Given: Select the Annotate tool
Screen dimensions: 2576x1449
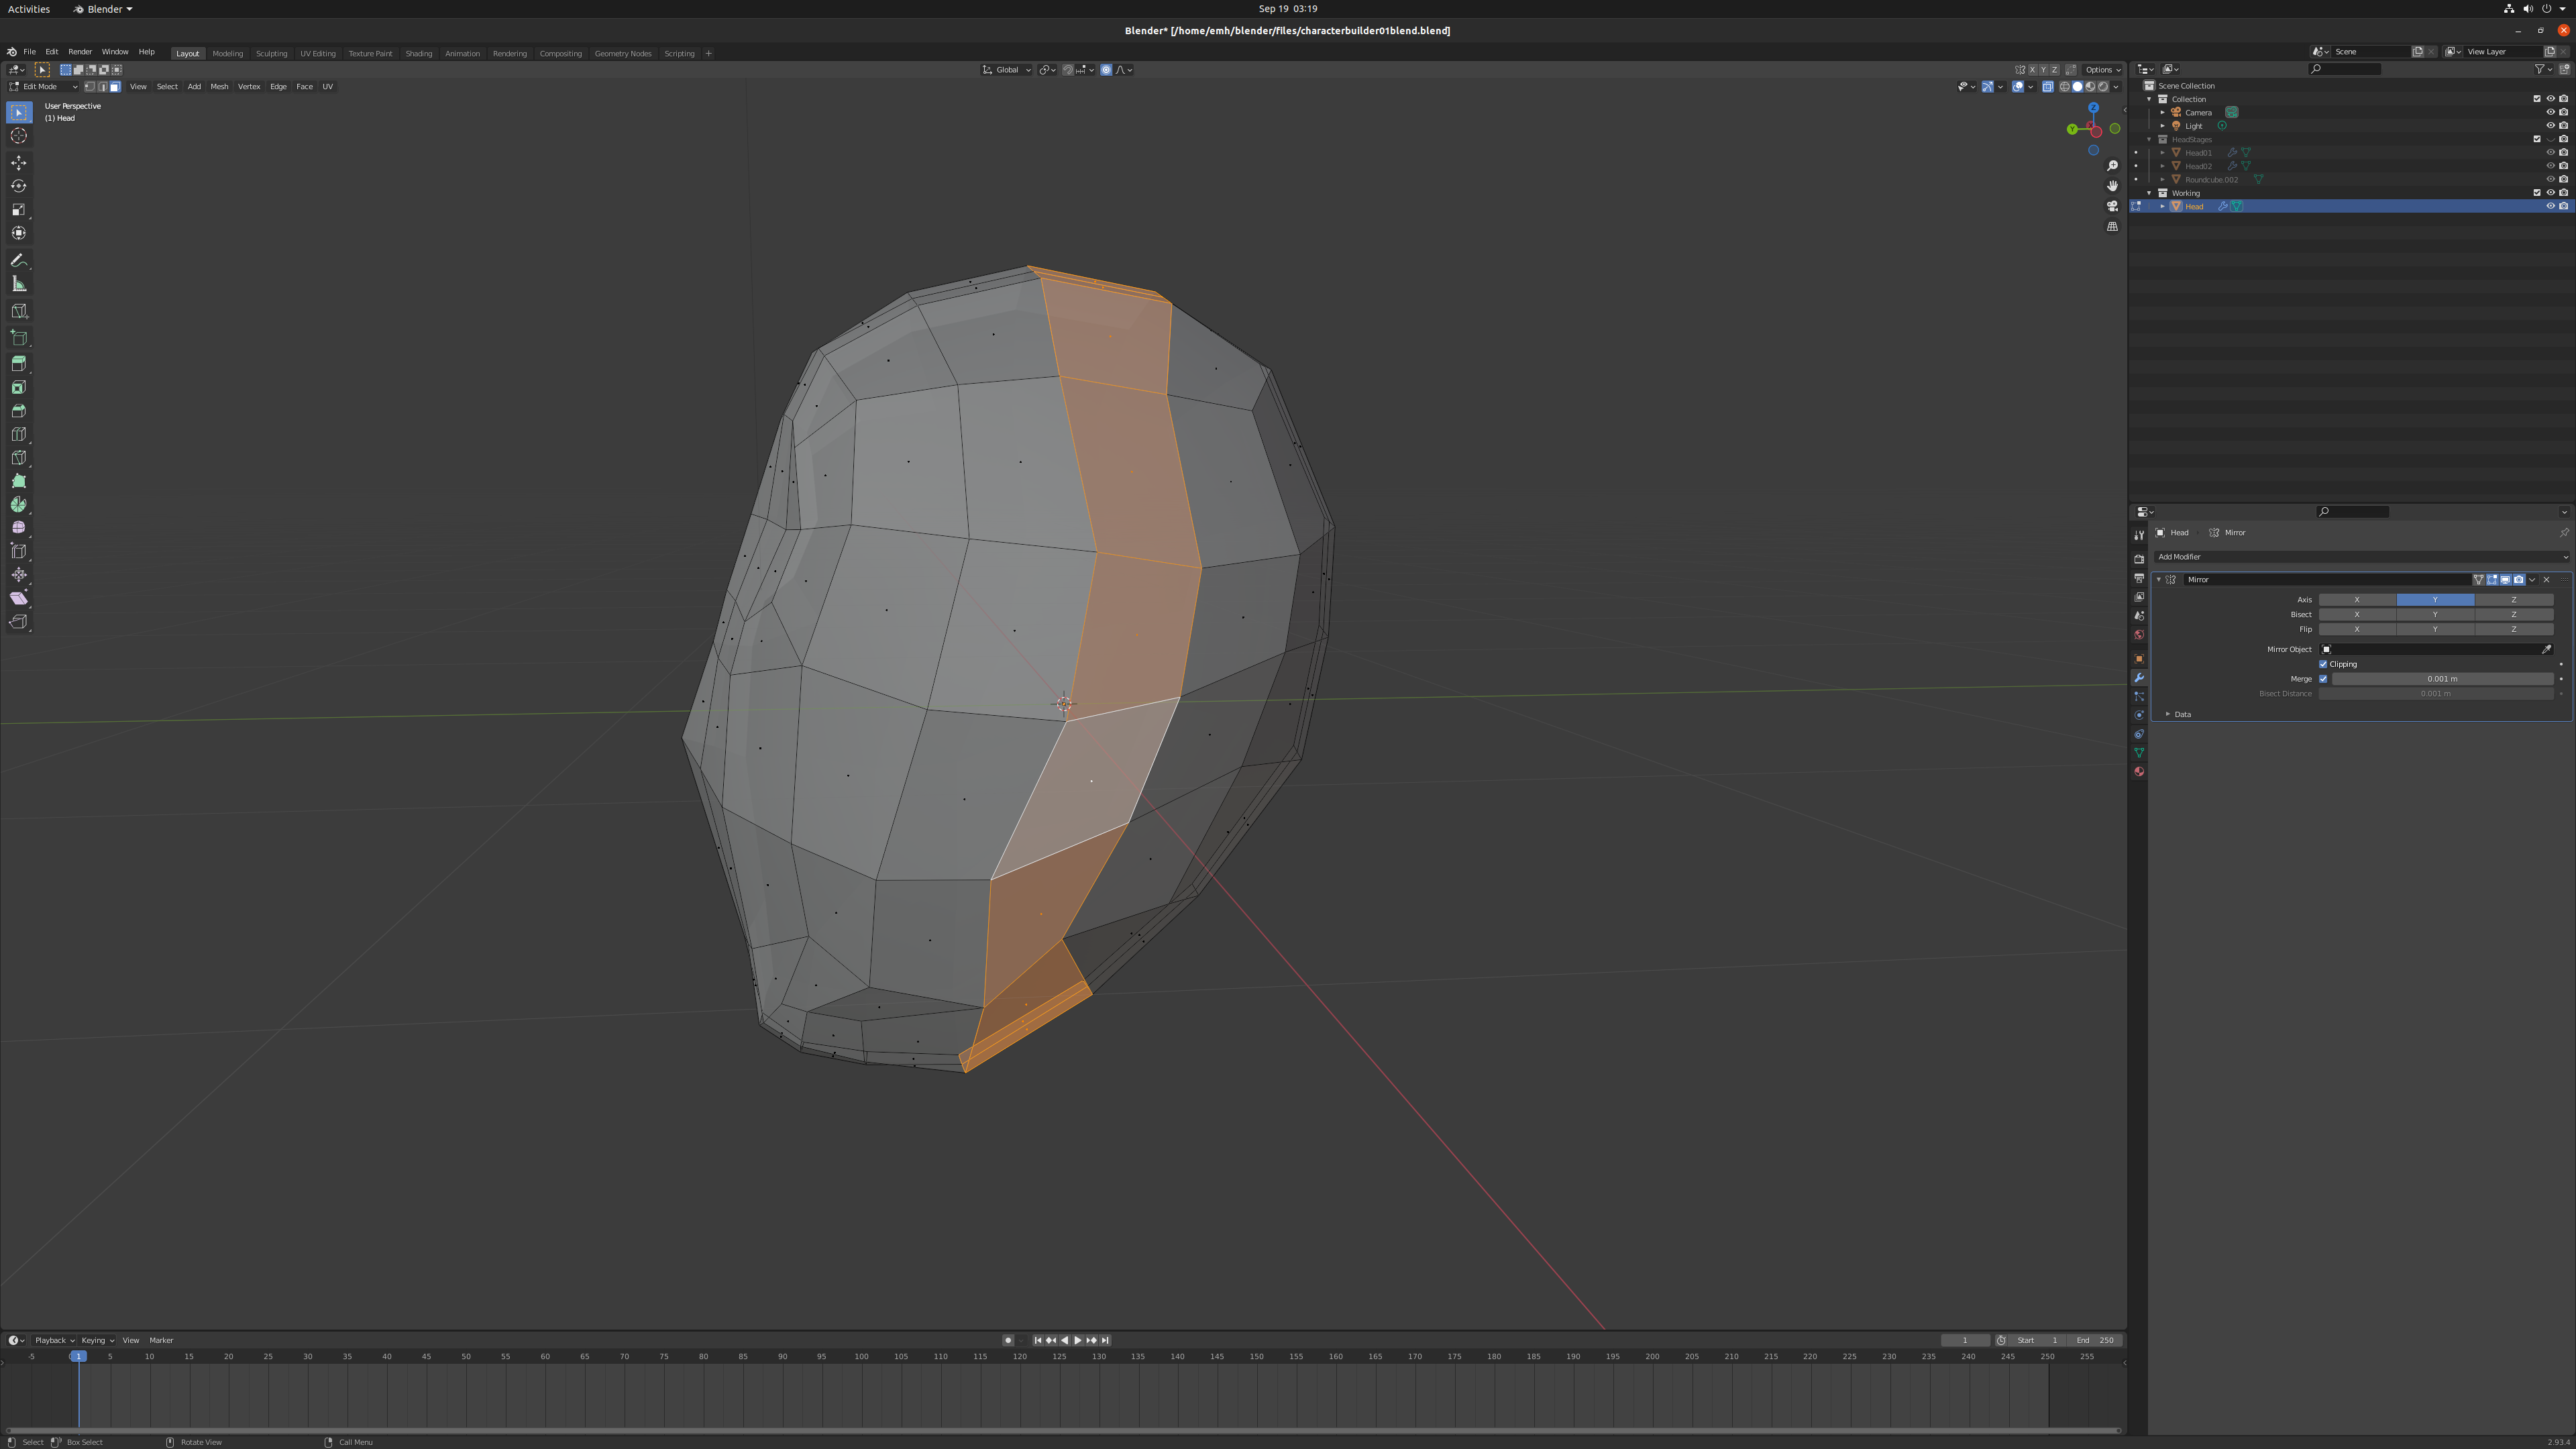Looking at the screenshot, I should coord(19,260).
